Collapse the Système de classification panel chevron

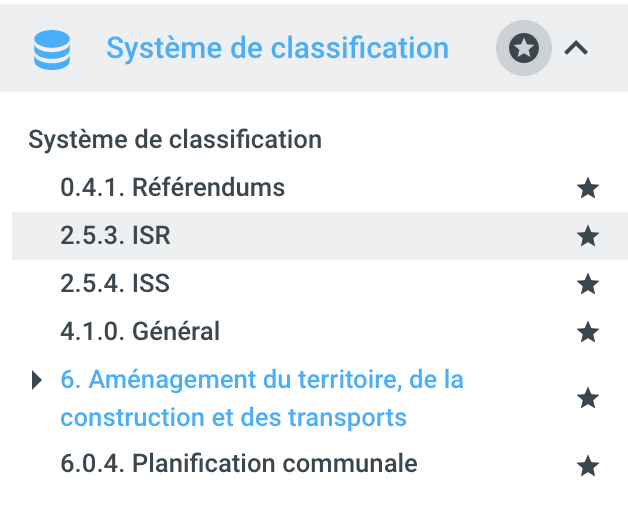pos(576,48)
